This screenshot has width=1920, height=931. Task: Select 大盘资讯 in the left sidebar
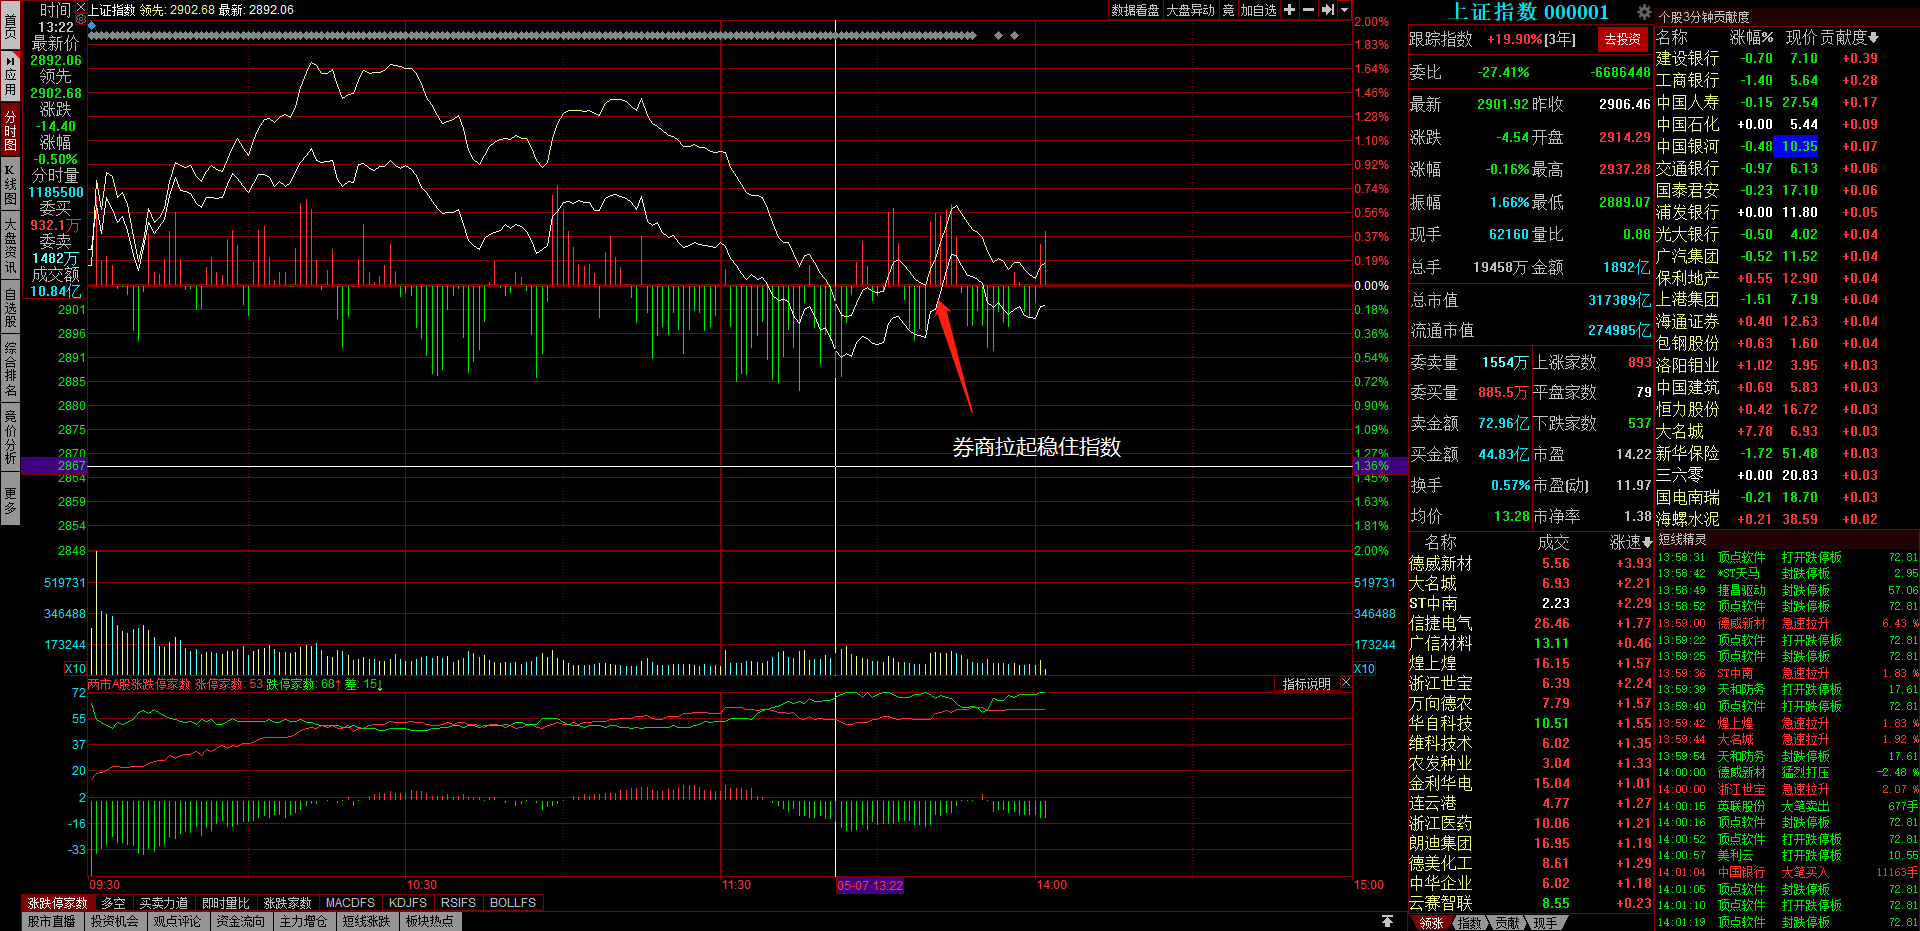tap(10, 245)
